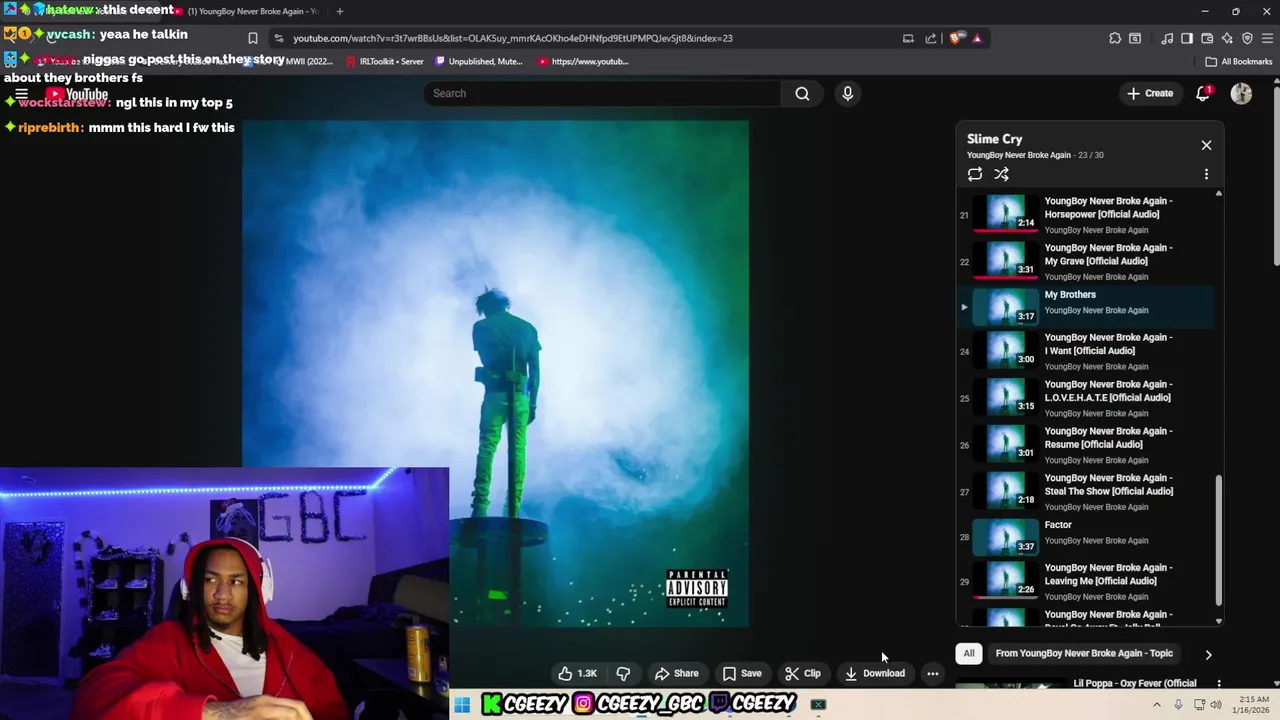
Task: Toggle shuffle playlist
Action: (x=1001, y=174)
